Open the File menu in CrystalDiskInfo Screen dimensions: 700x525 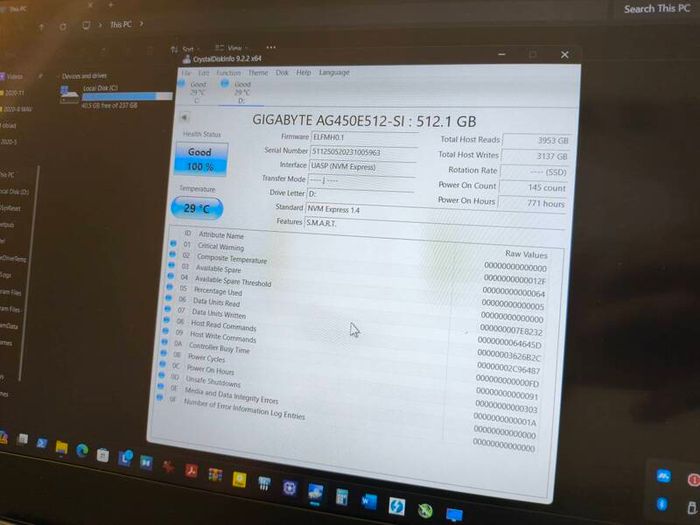click(x=186, y=73)
